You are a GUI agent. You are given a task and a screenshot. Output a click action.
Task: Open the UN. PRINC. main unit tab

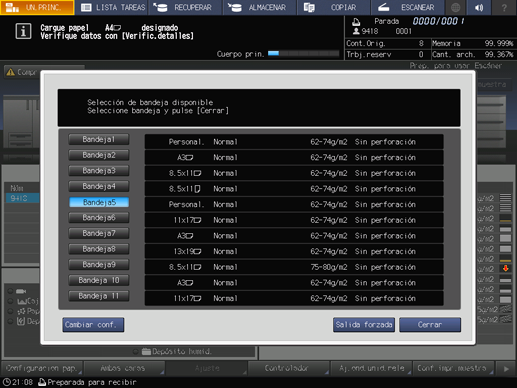coord(37,7)
